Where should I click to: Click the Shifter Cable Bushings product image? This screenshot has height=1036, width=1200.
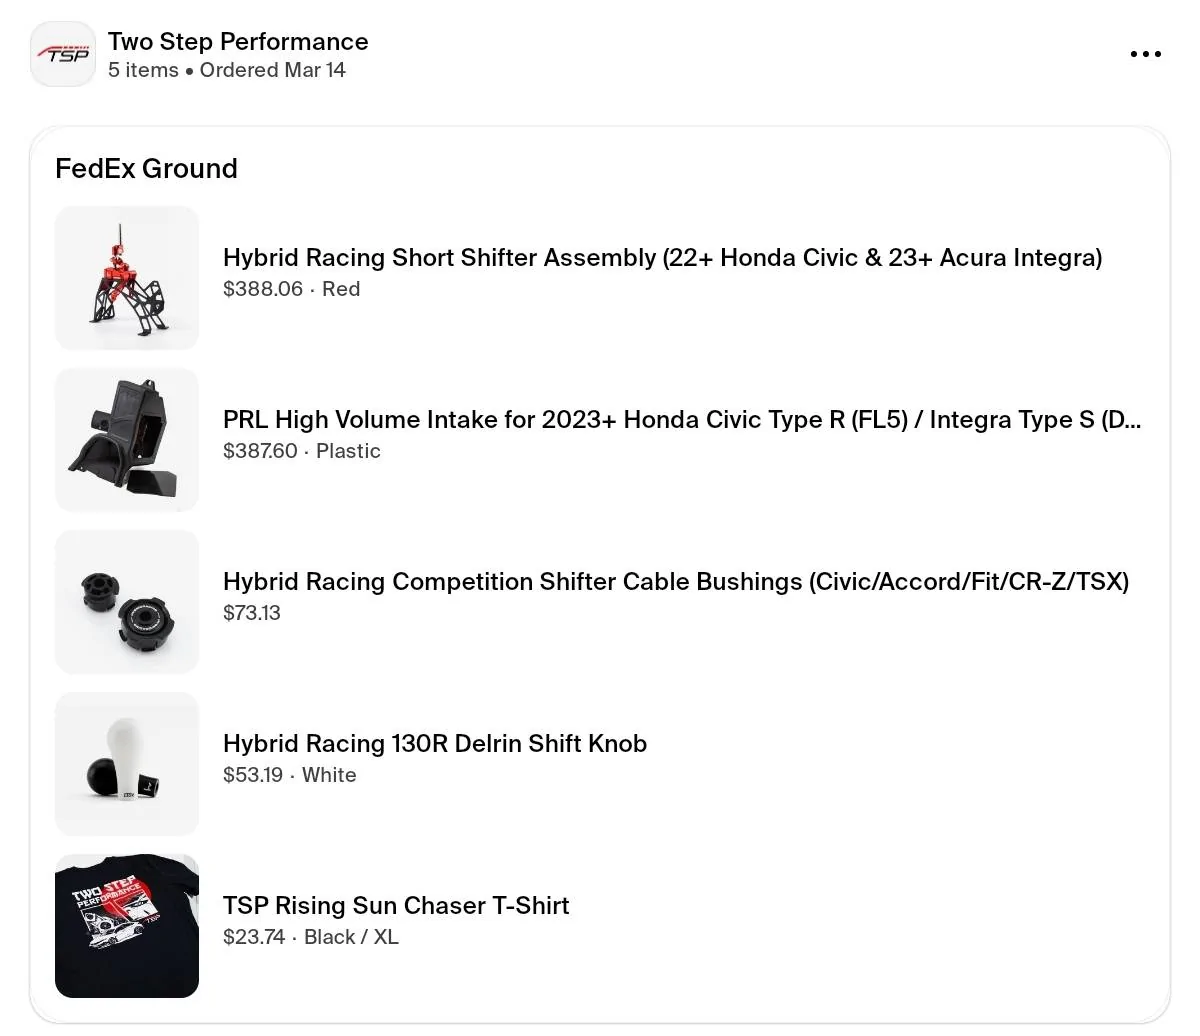[126, 601]
